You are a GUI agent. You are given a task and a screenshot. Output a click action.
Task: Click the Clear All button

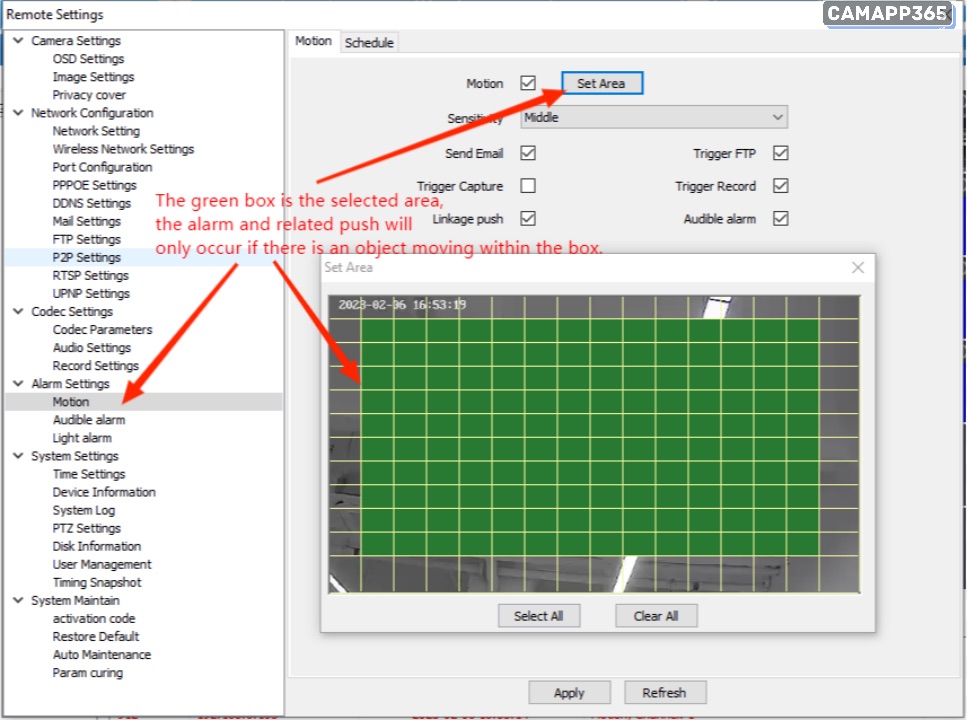point(656,616)
